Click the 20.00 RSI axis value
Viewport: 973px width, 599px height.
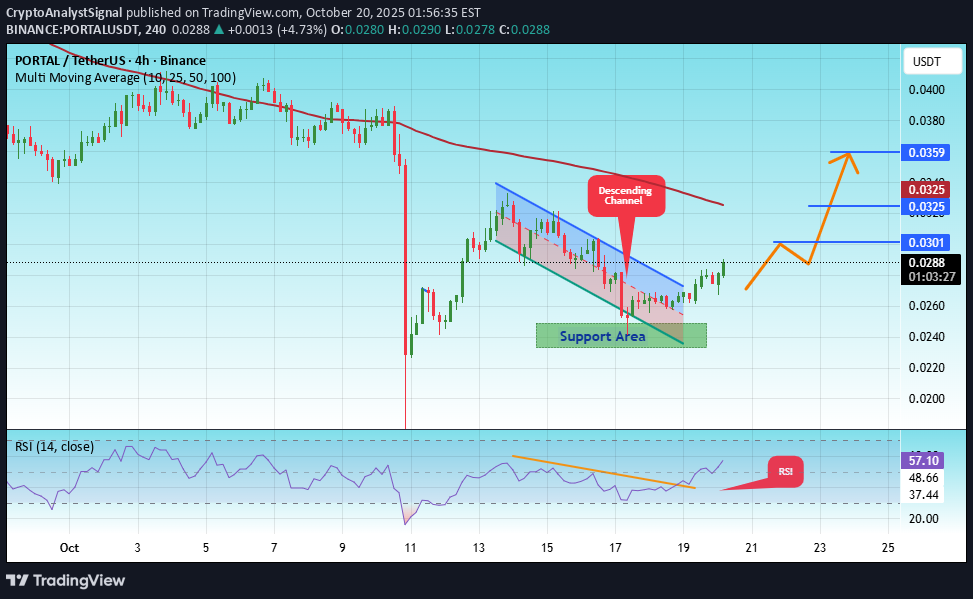point(923,518)
